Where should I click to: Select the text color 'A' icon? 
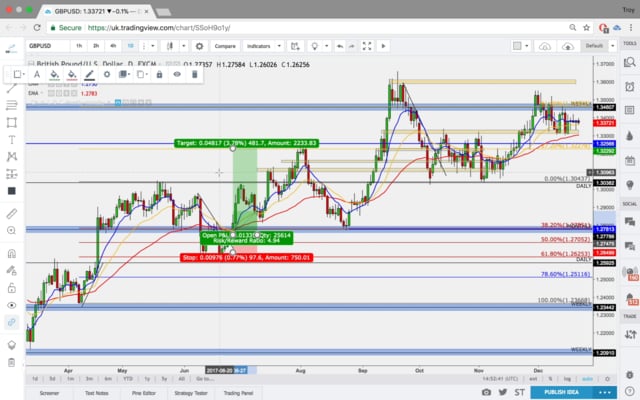tap(37, 74)
